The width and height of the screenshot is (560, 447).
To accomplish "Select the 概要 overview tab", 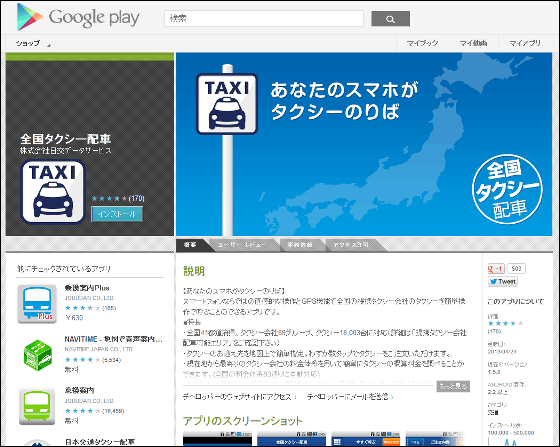I will [x=190, y=245].
